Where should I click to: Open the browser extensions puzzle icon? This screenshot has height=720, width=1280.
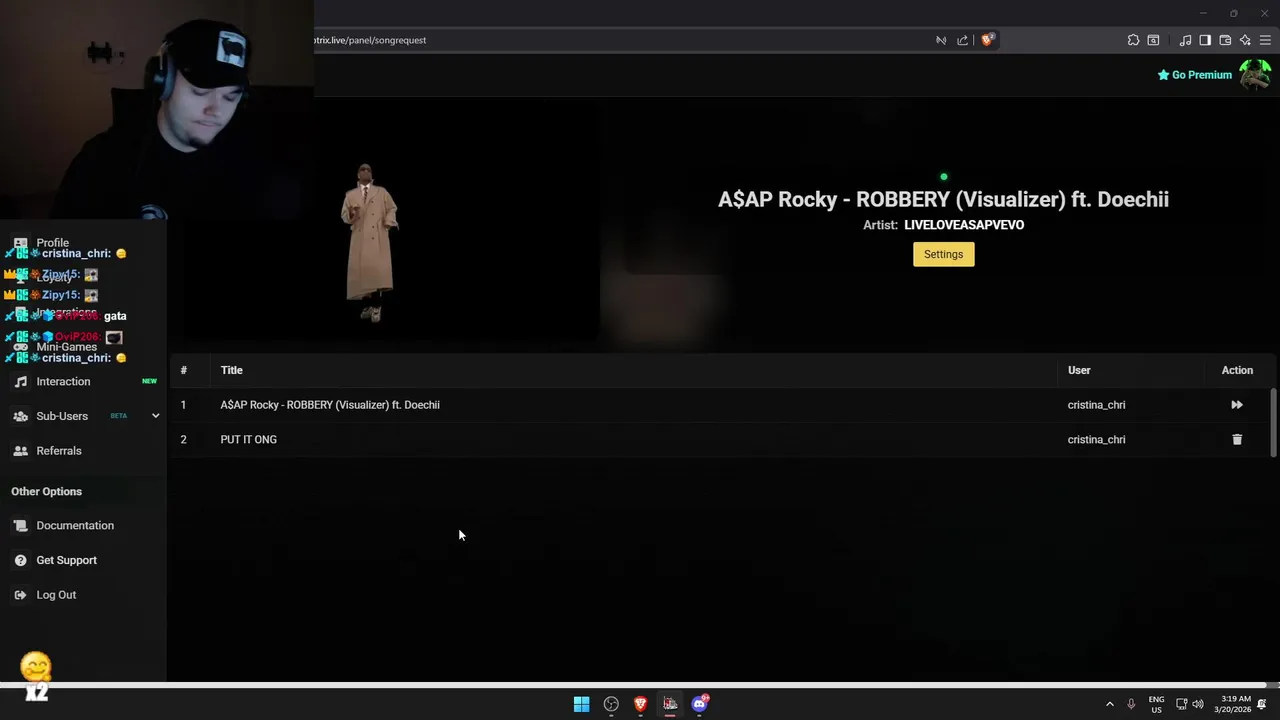[1133, 40]
